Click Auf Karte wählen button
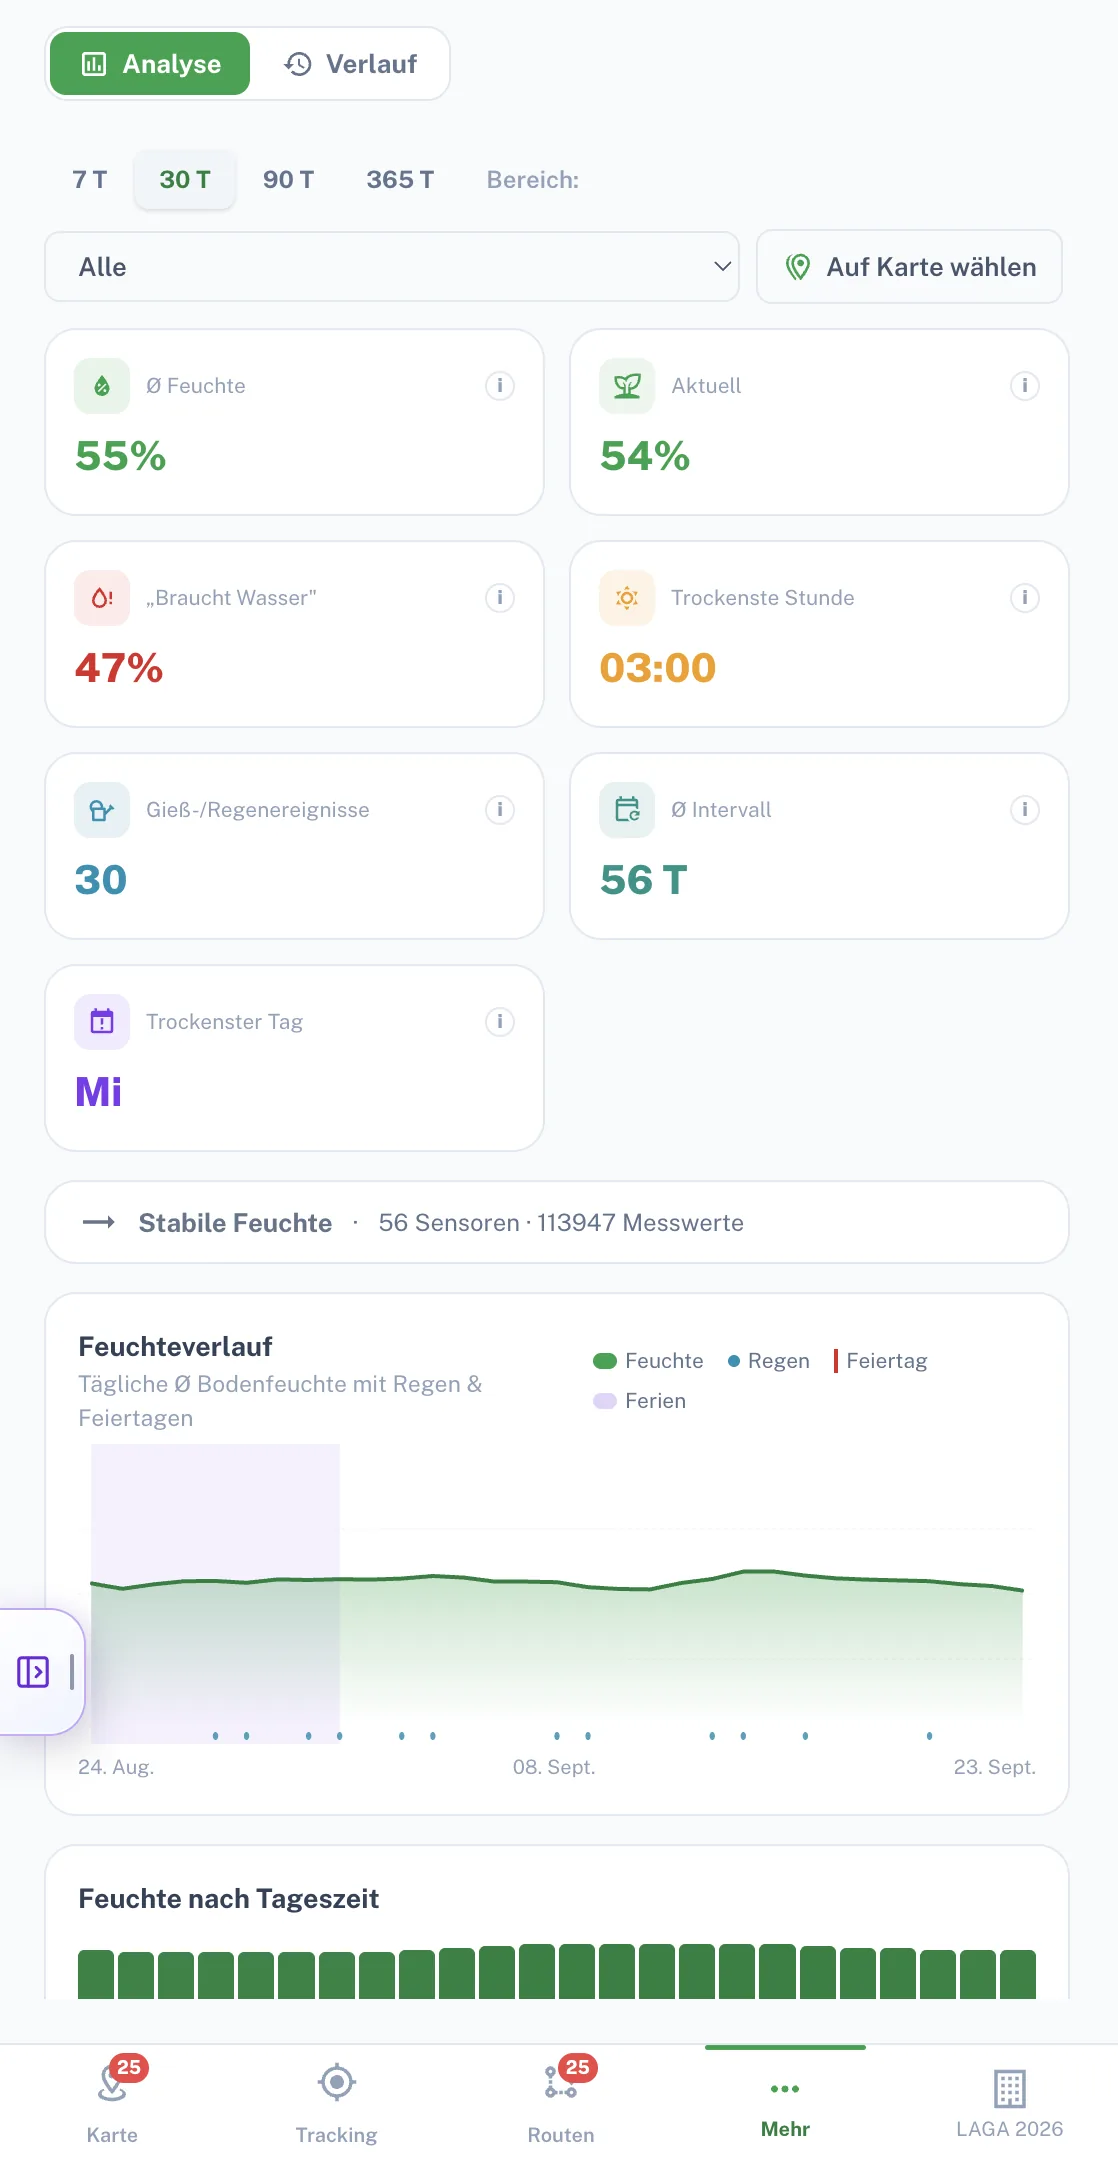1118x2166 pixels. tap(909, 267)
